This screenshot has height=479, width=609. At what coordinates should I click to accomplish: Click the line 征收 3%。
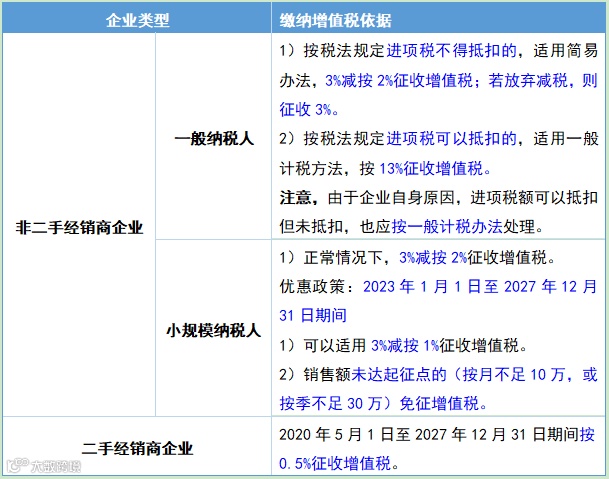(x=309, y=110)
